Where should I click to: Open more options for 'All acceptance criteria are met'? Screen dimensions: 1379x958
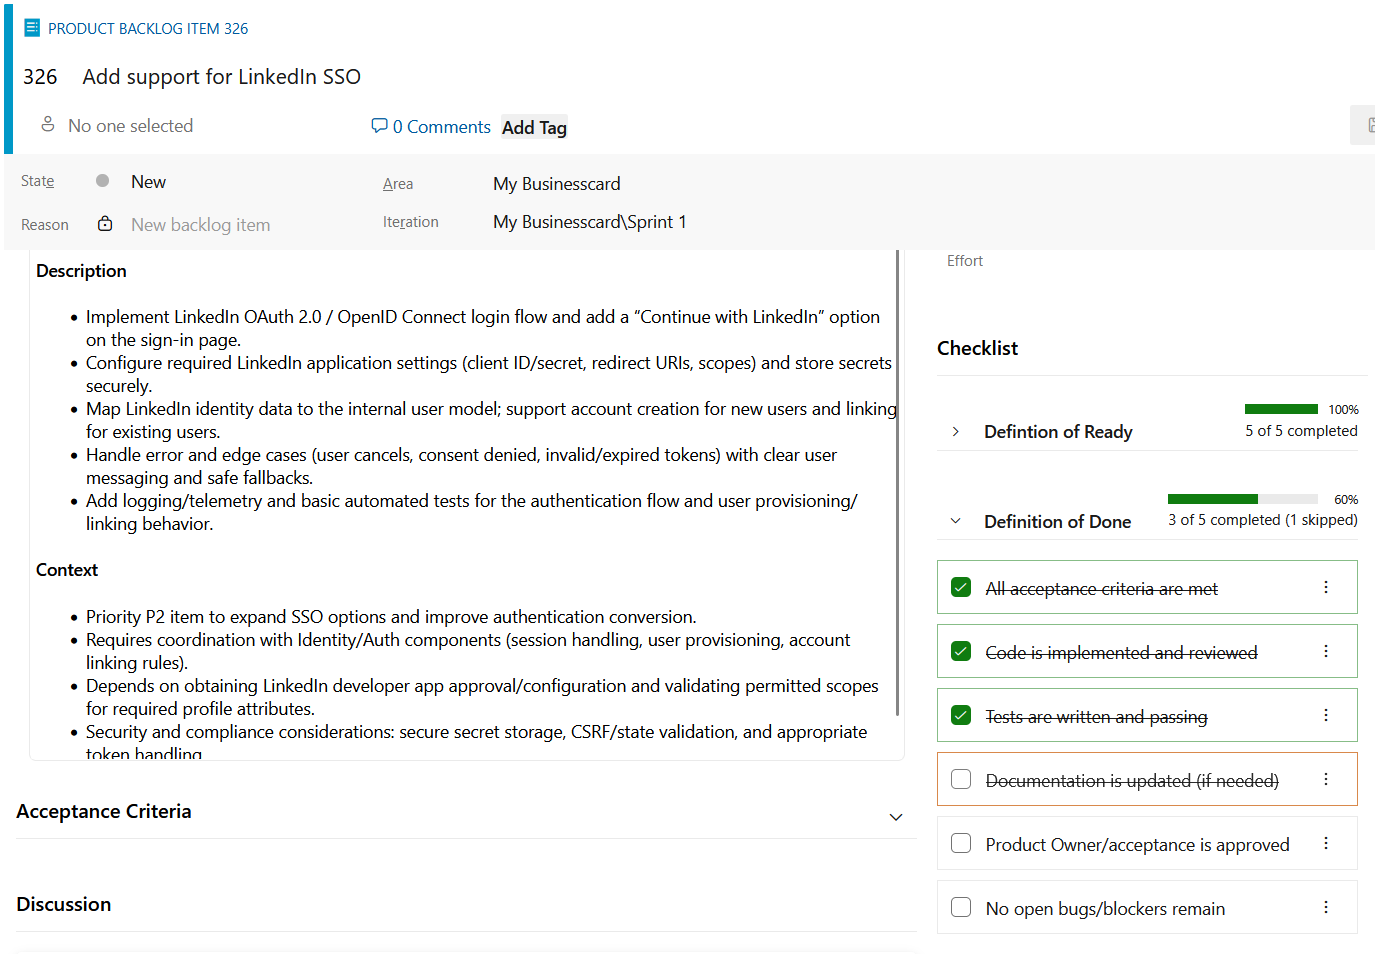(1326, 587)
